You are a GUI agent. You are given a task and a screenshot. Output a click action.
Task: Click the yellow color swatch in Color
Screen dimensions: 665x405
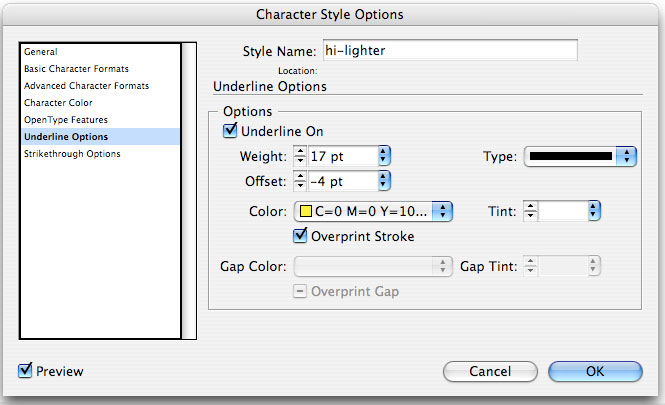click(305, 211)
